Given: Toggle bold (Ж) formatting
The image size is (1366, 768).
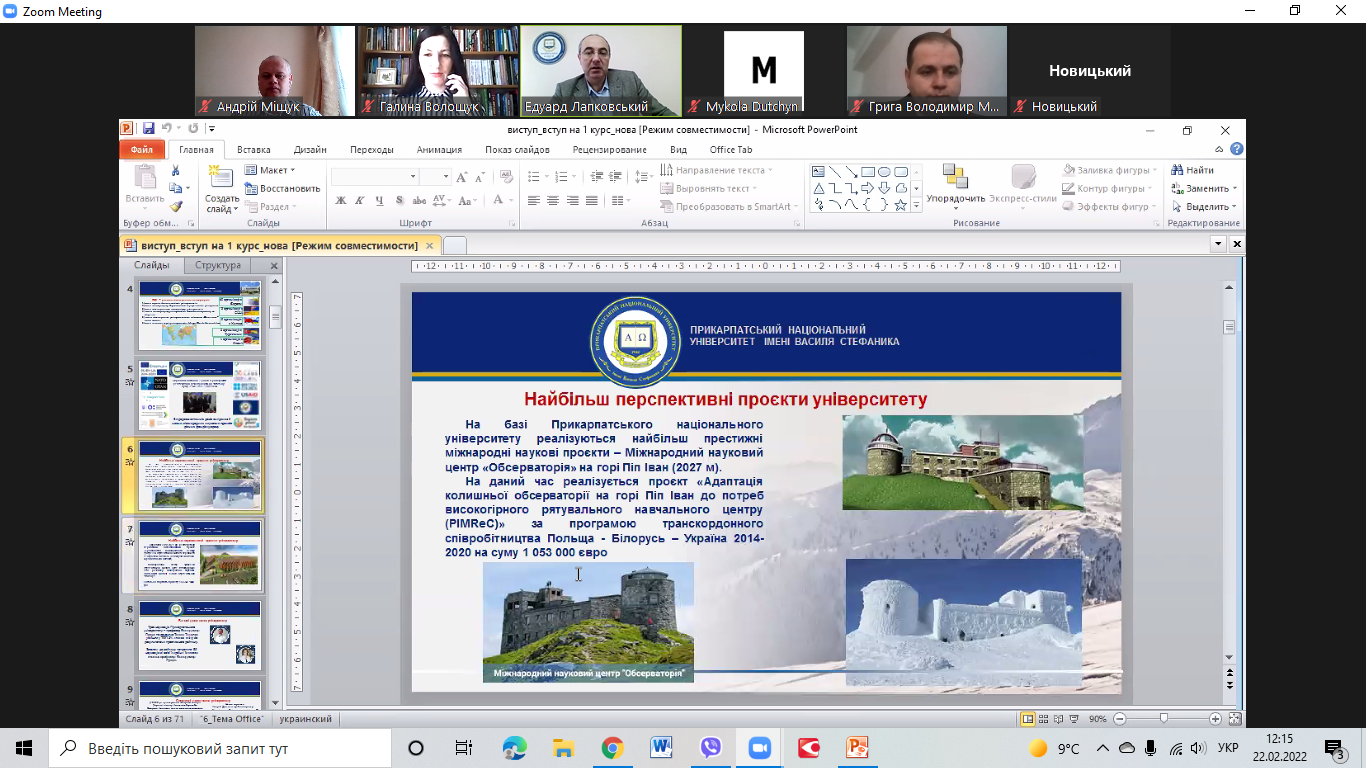Looking at the screenshot, I should click(340, 201).
